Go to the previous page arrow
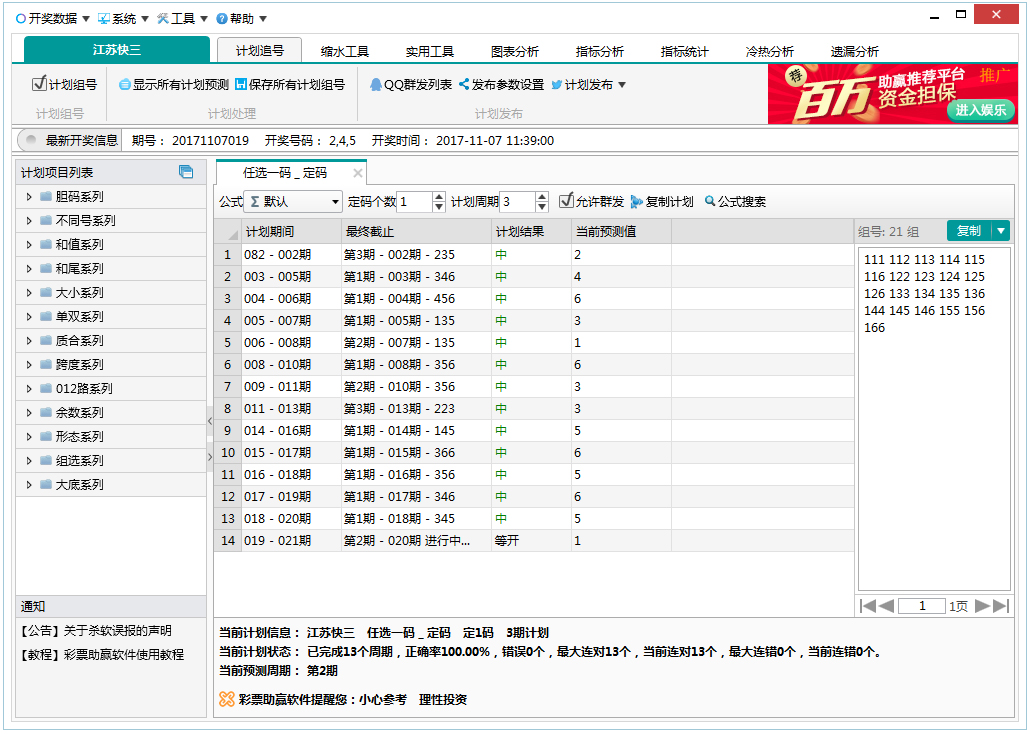Image resolution: width=1030 pixels, height=734 pixels. pos(886,606)
